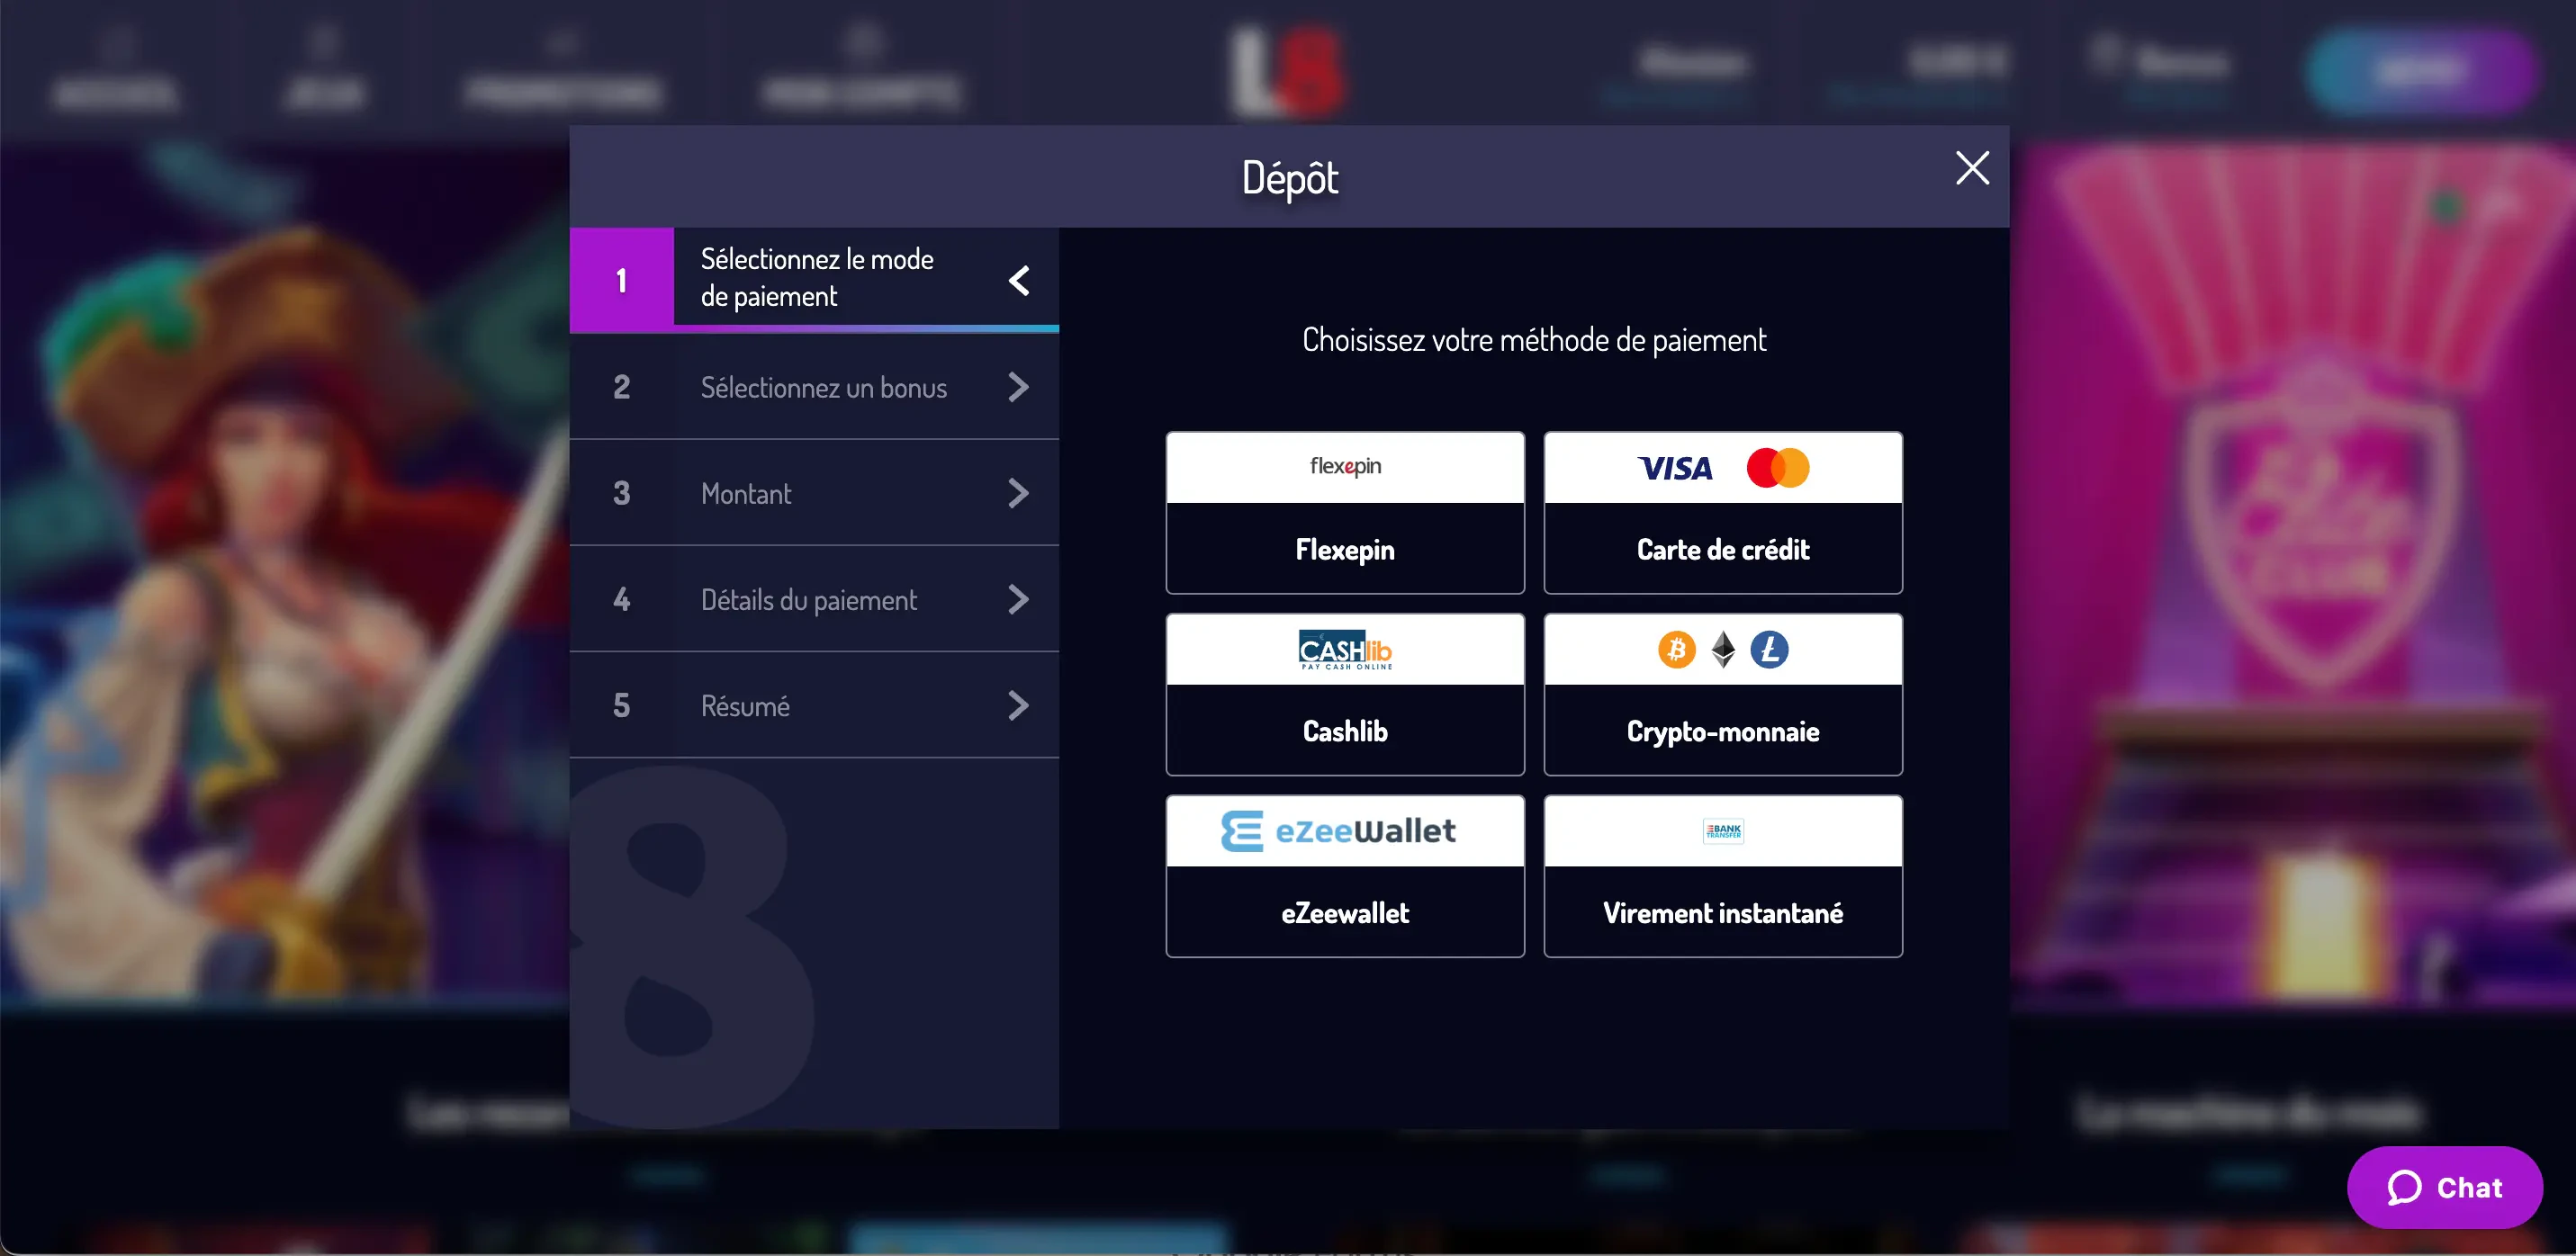Expand Sélectionnez un bonus chevron

click(1019, 387)
